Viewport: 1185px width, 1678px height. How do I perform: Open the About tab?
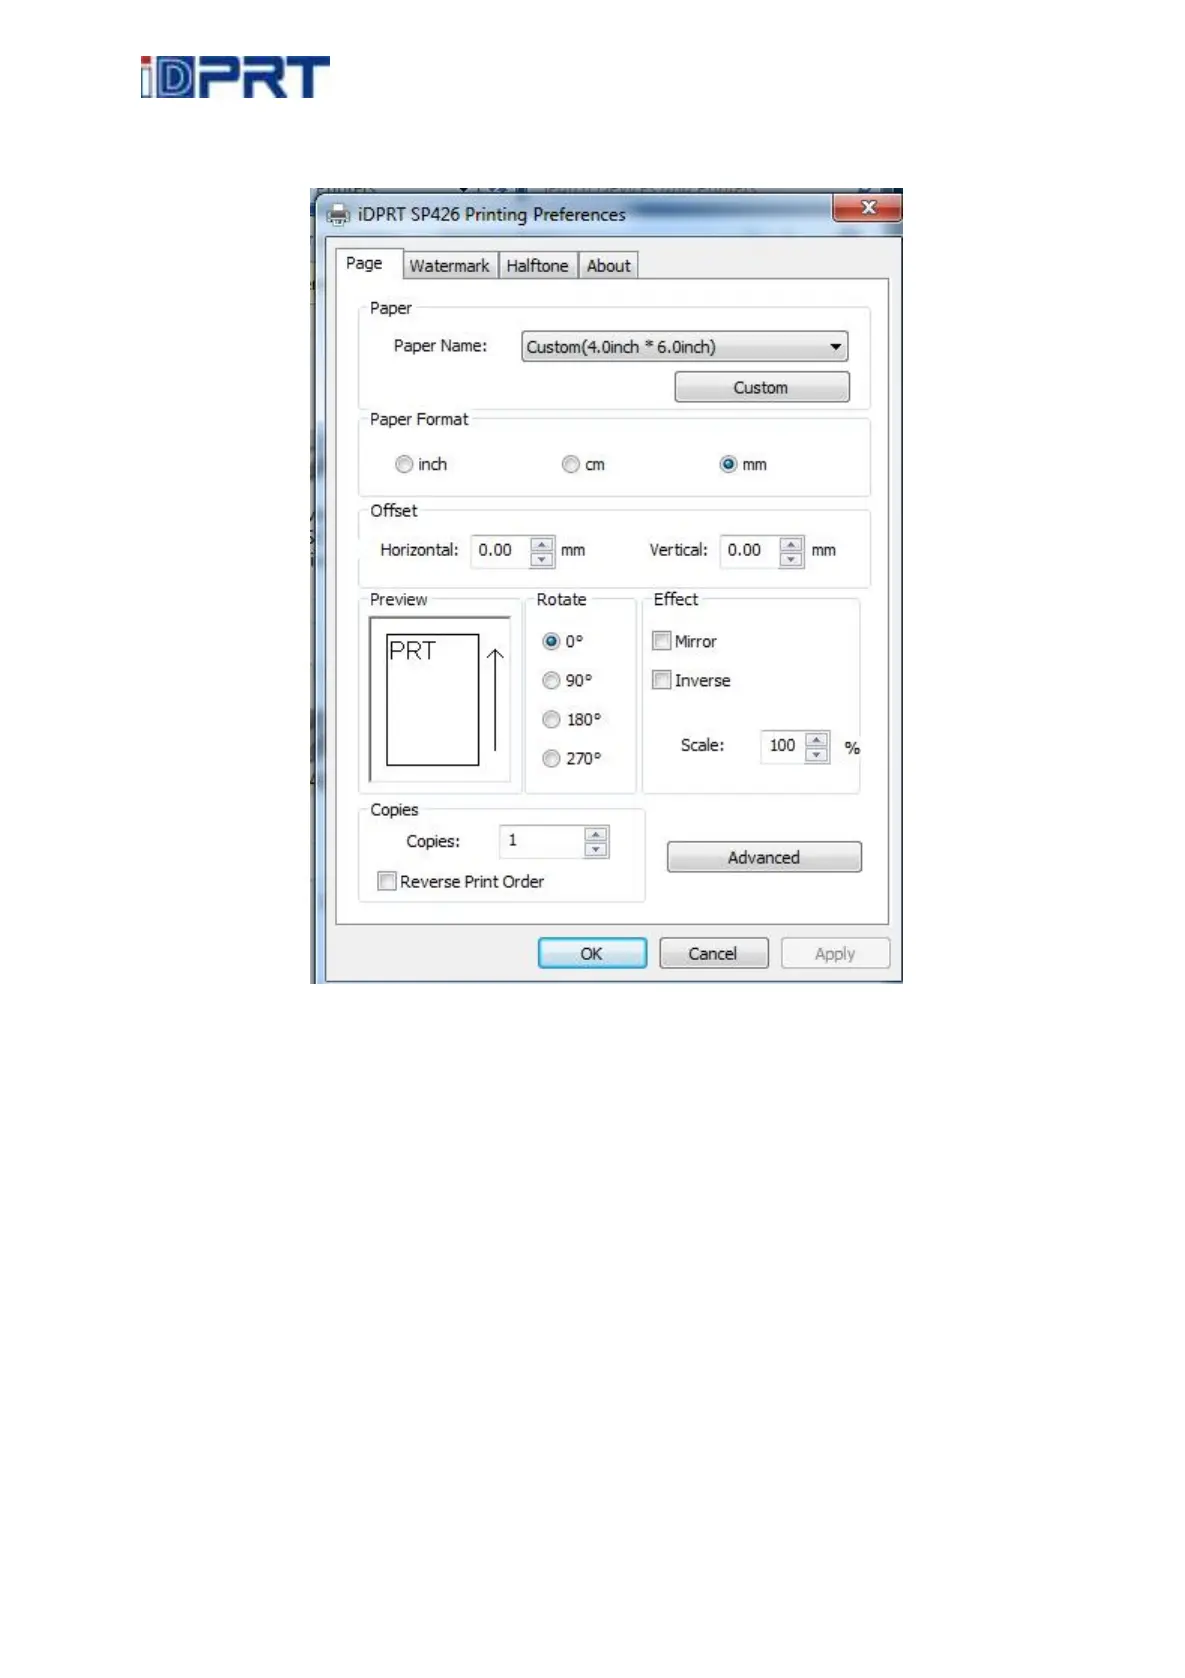coord(608,266)
